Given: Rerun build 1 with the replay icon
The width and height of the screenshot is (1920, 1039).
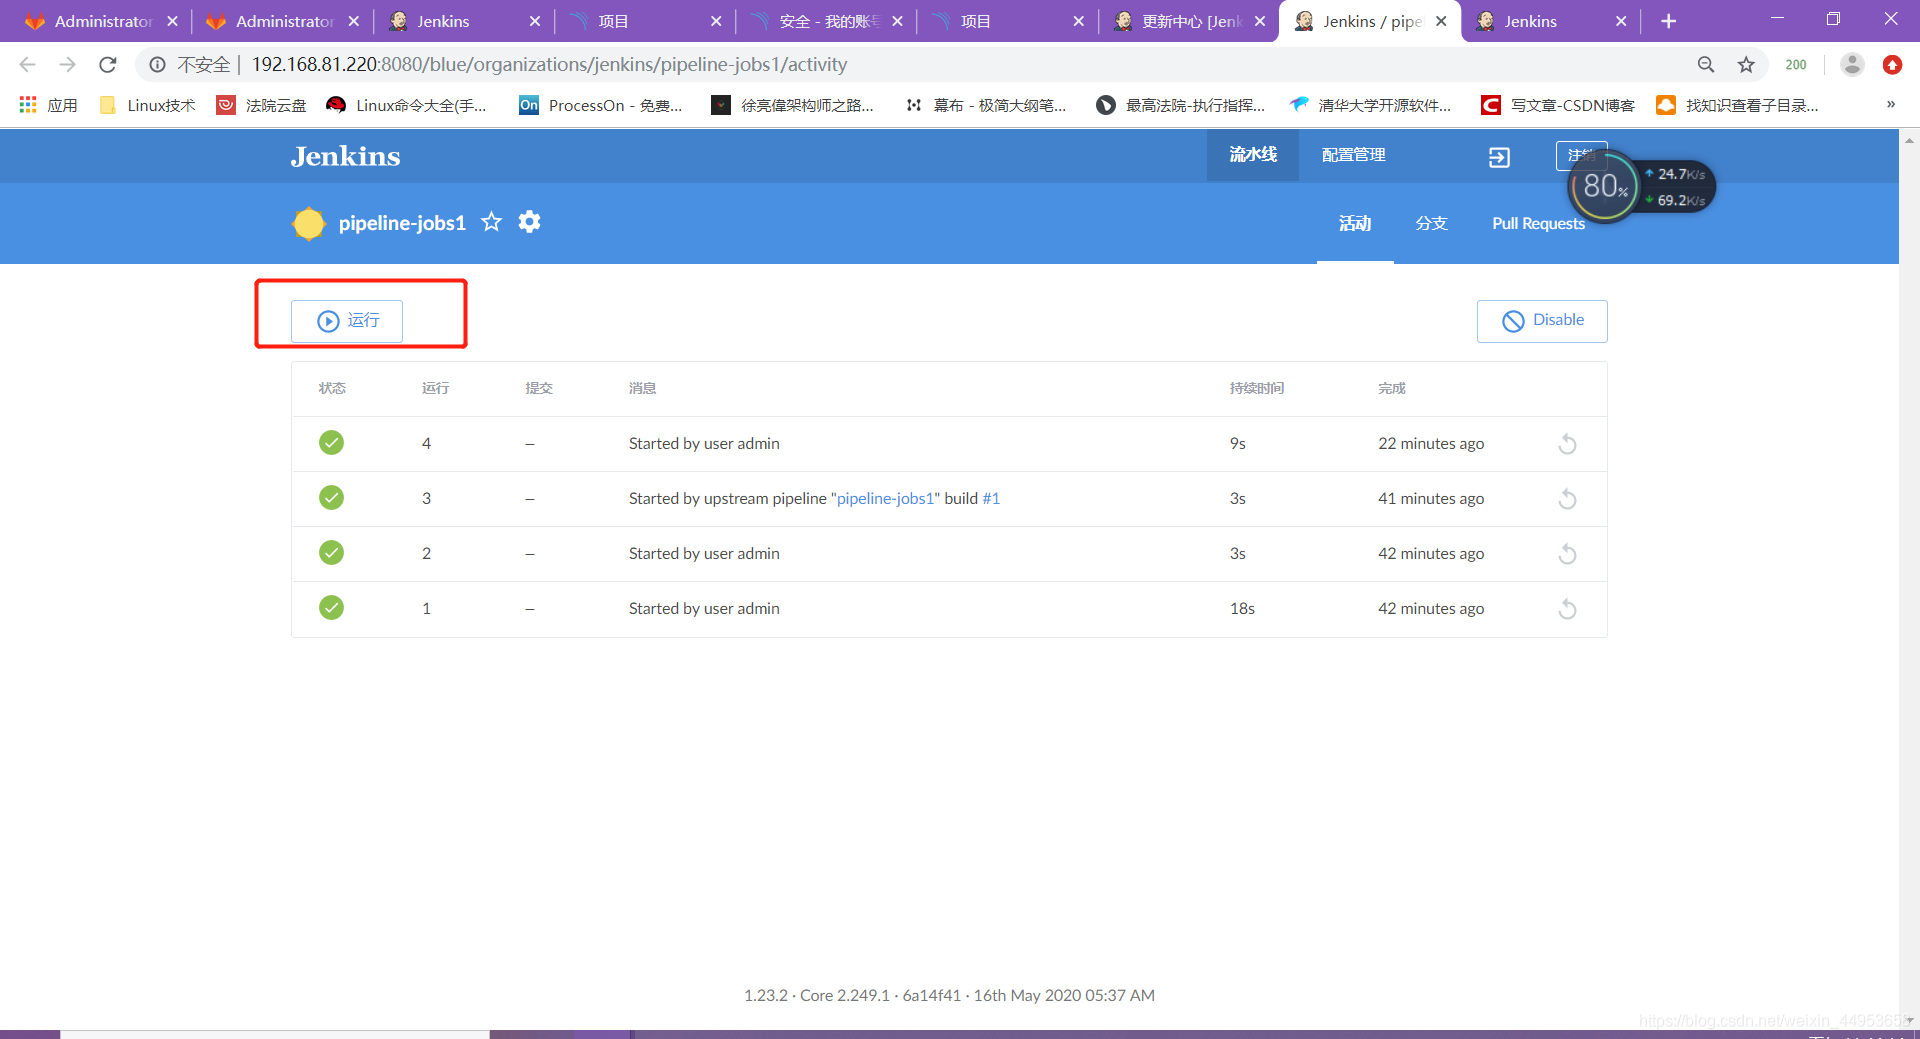Looking at the screenshot, I should pyautogui.click(x=1567, y=609).
